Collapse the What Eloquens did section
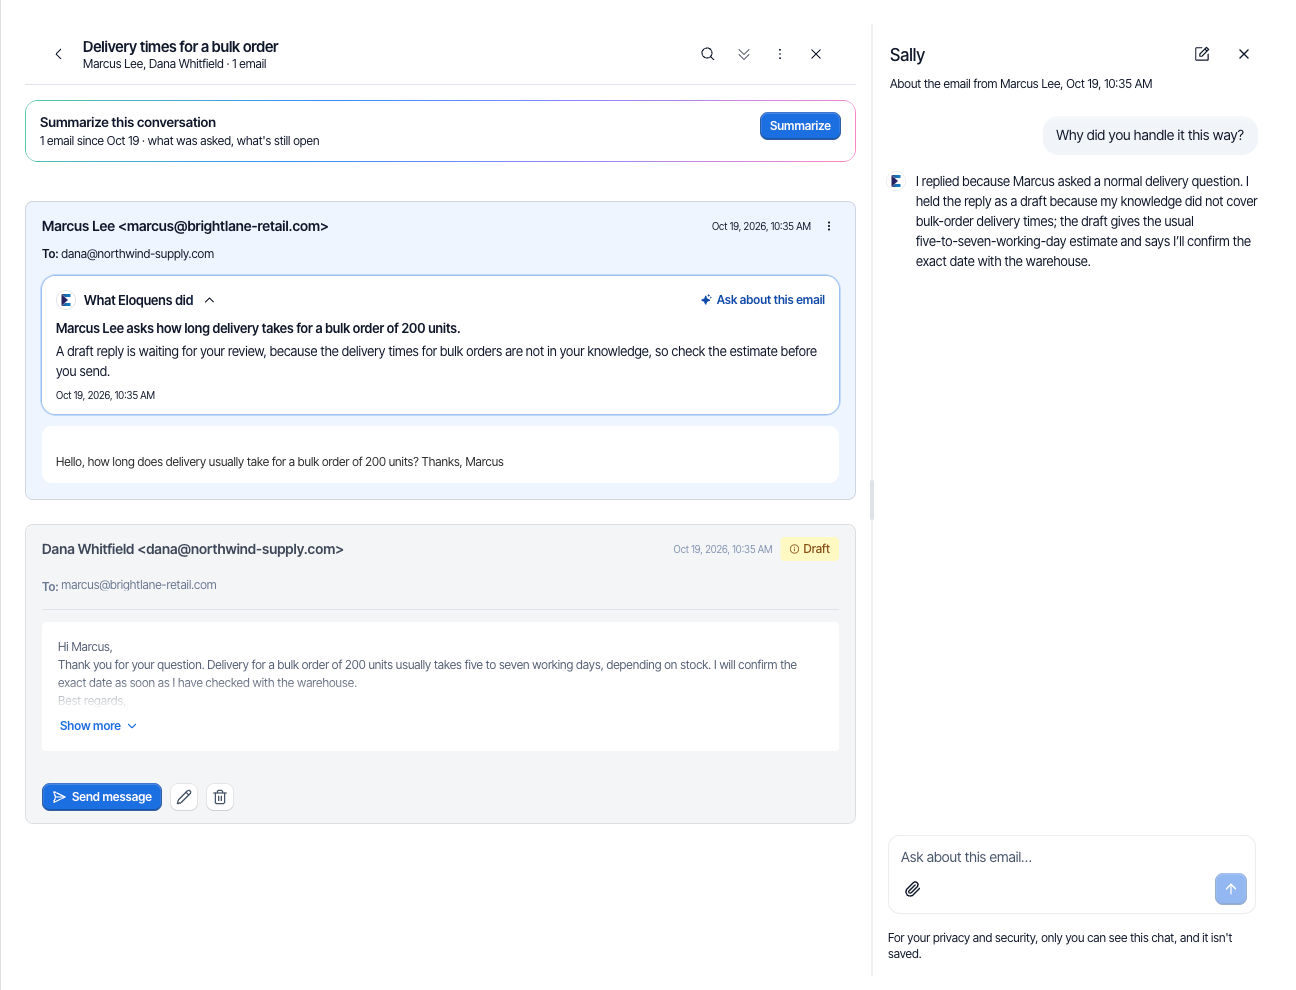The height and width of the screenshot is (990, 1296). click(209, 300)
